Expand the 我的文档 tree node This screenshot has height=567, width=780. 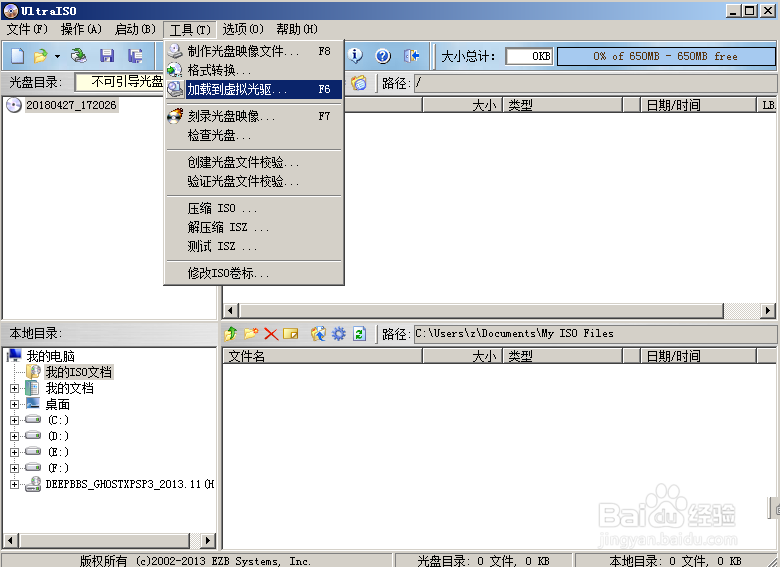14,388
